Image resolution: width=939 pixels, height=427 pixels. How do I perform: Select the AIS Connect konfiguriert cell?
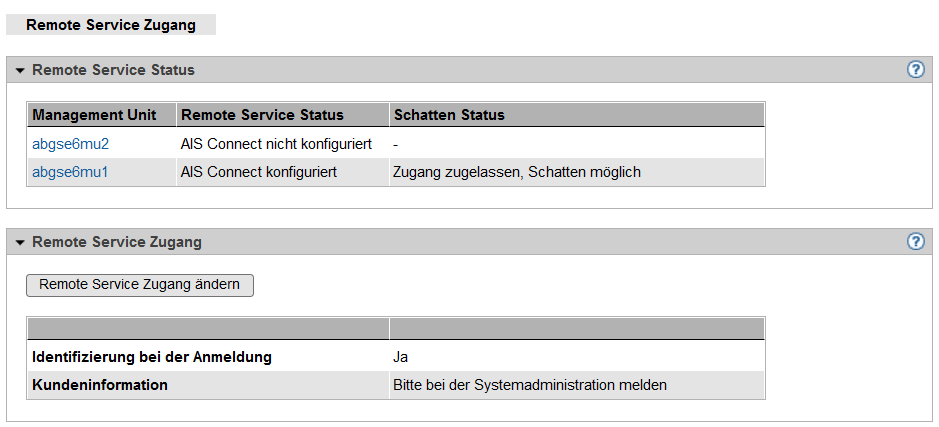(259, 172)
